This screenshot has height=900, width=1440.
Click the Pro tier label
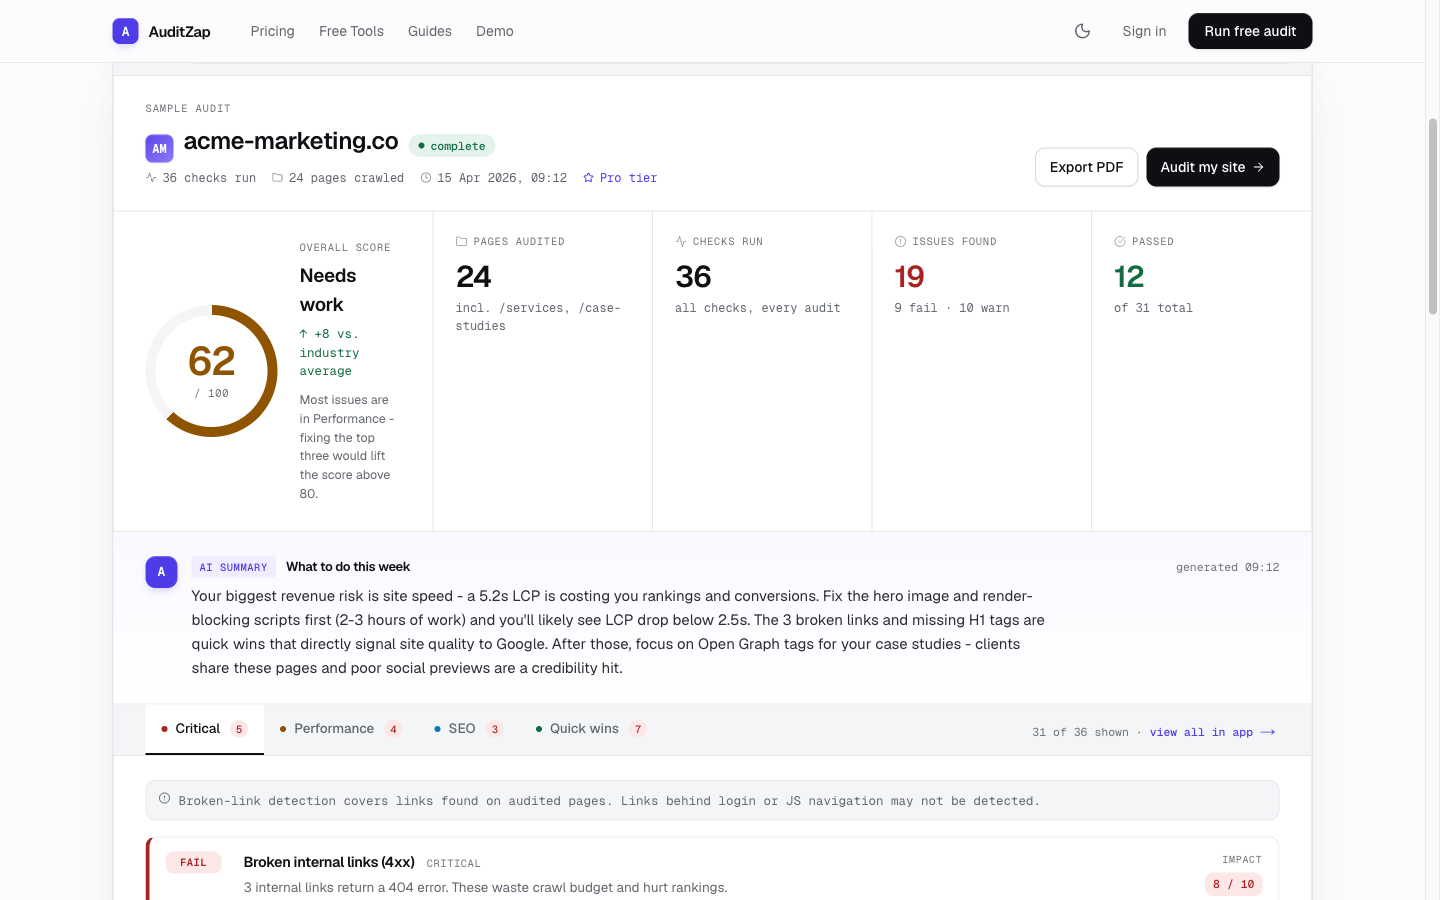click(628, 178)
